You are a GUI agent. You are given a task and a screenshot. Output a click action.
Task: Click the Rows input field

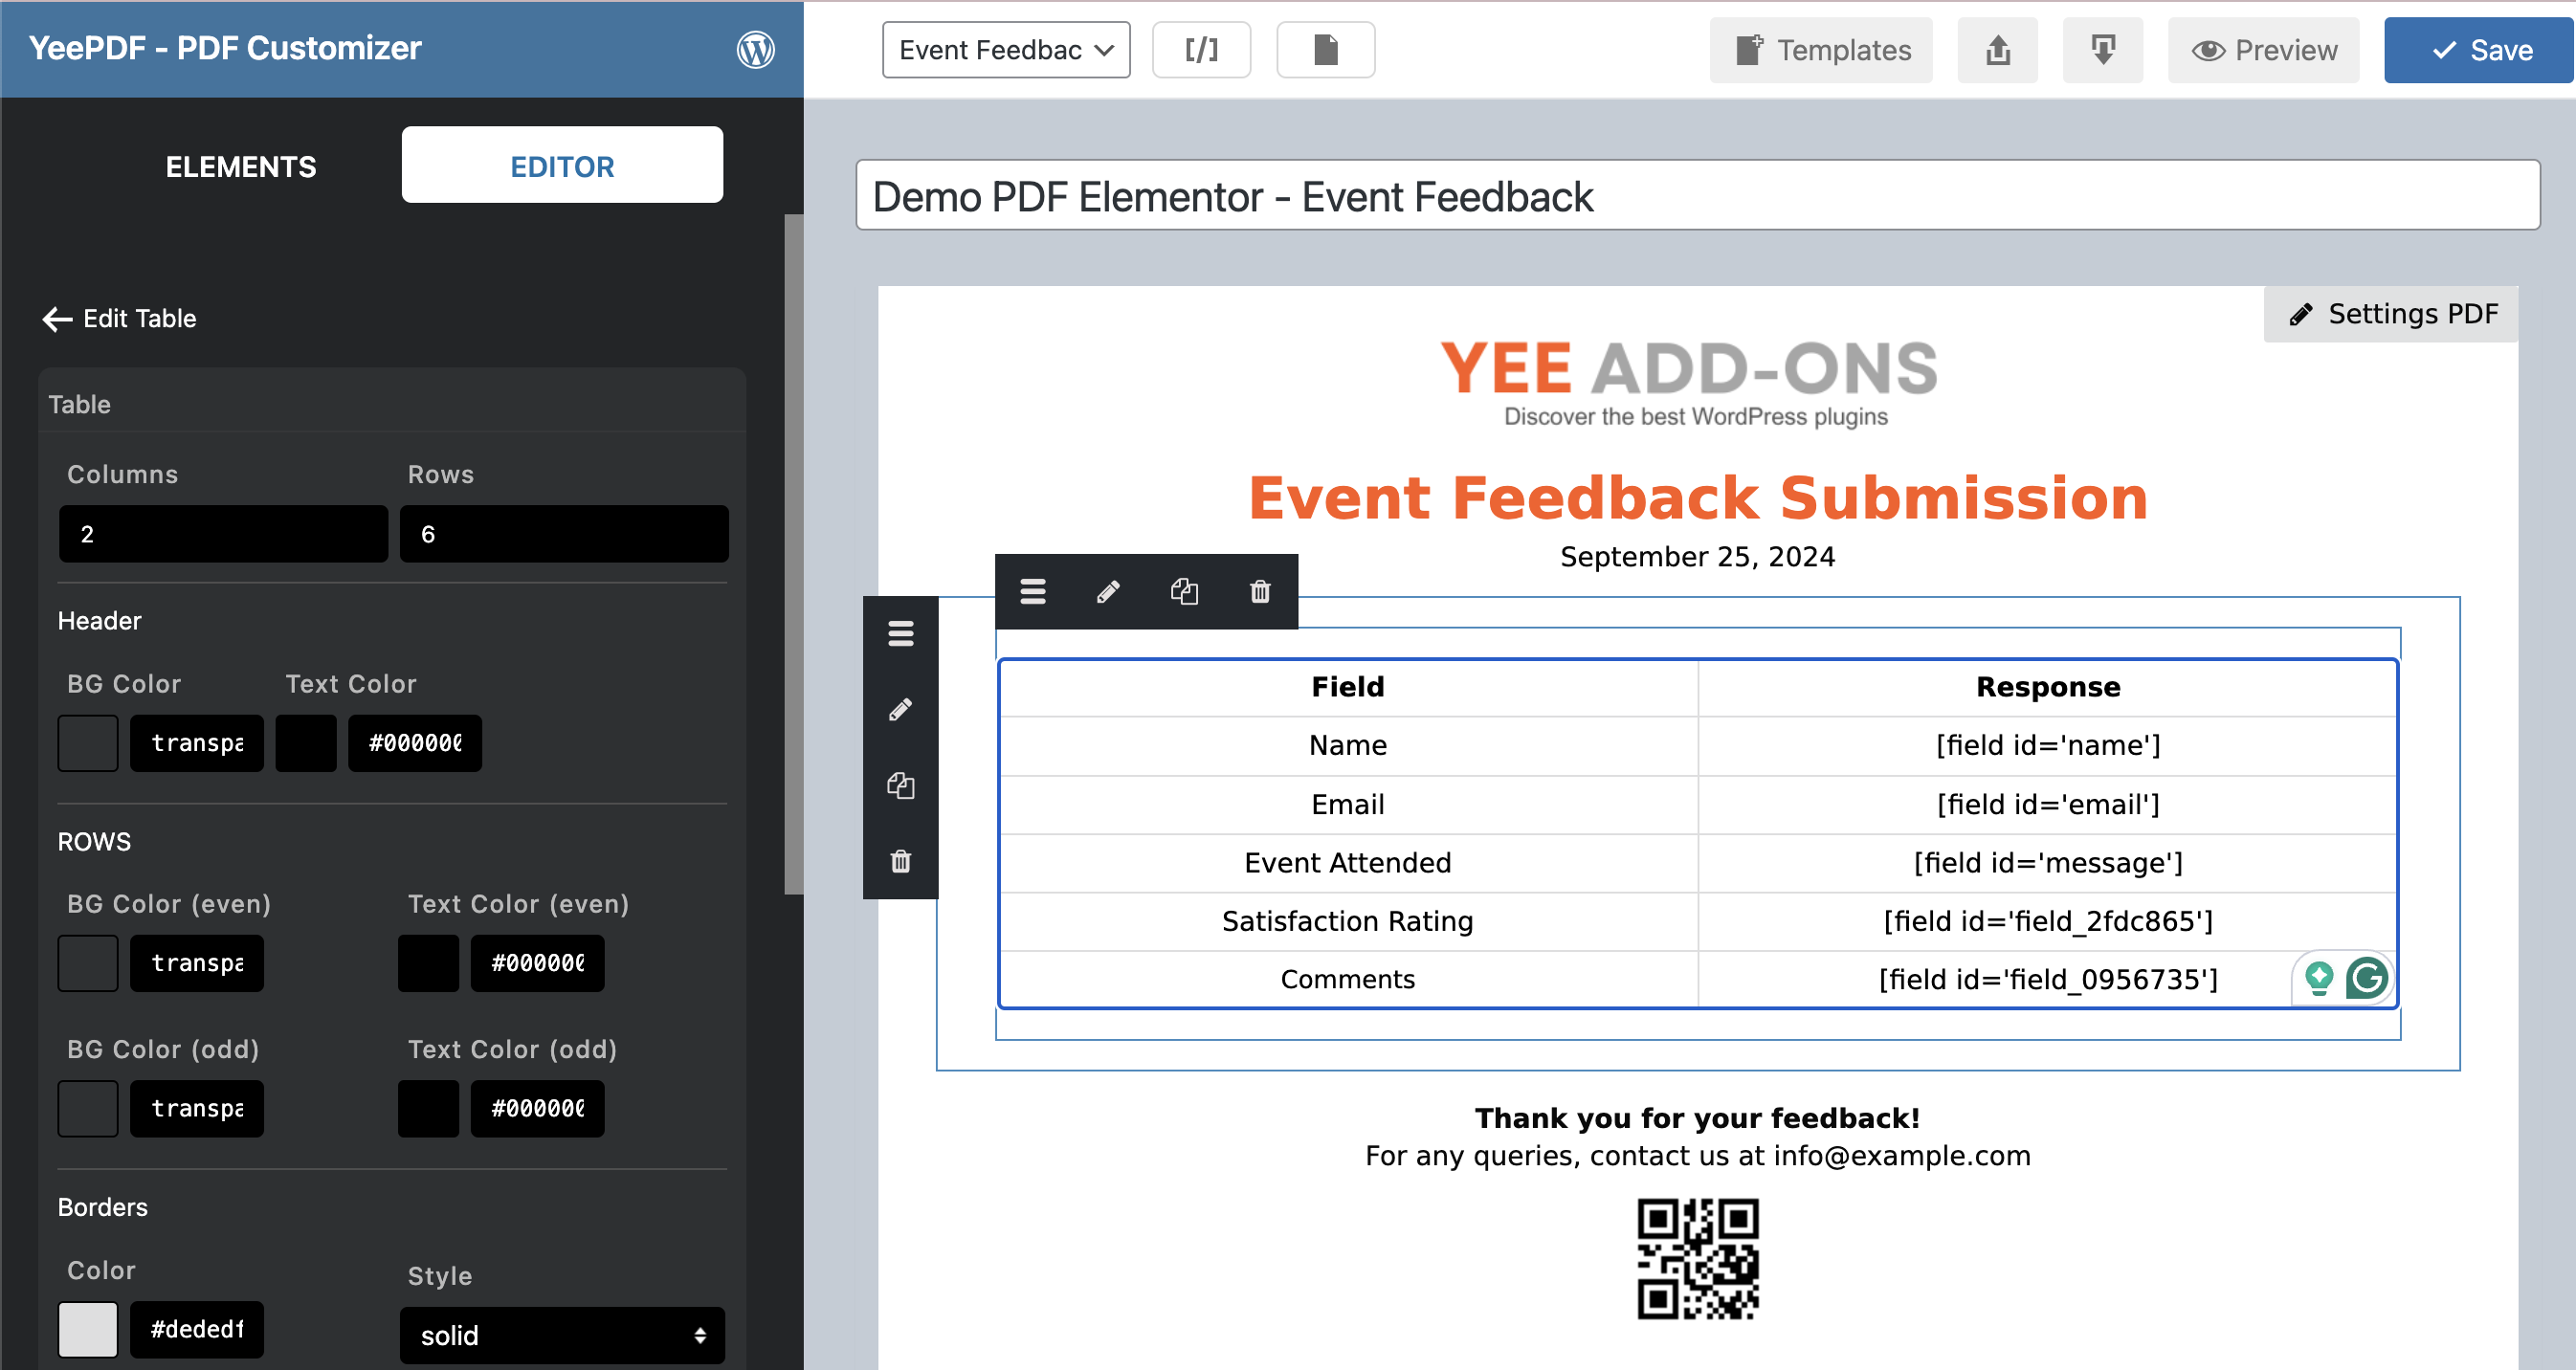[x=564, y=534]
